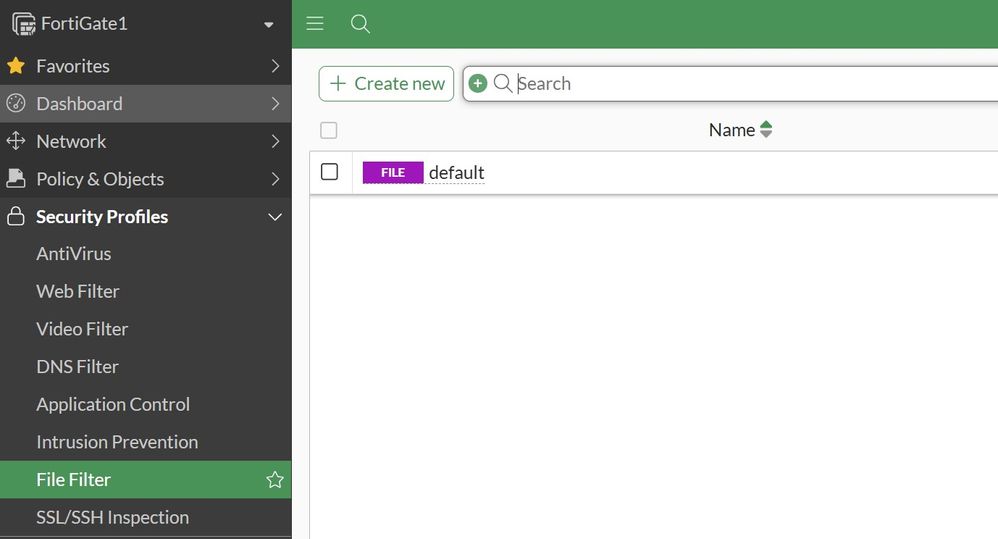Click the Policy & Objects icon
Viewport: 998px width, 539px height.
(15, 179)
